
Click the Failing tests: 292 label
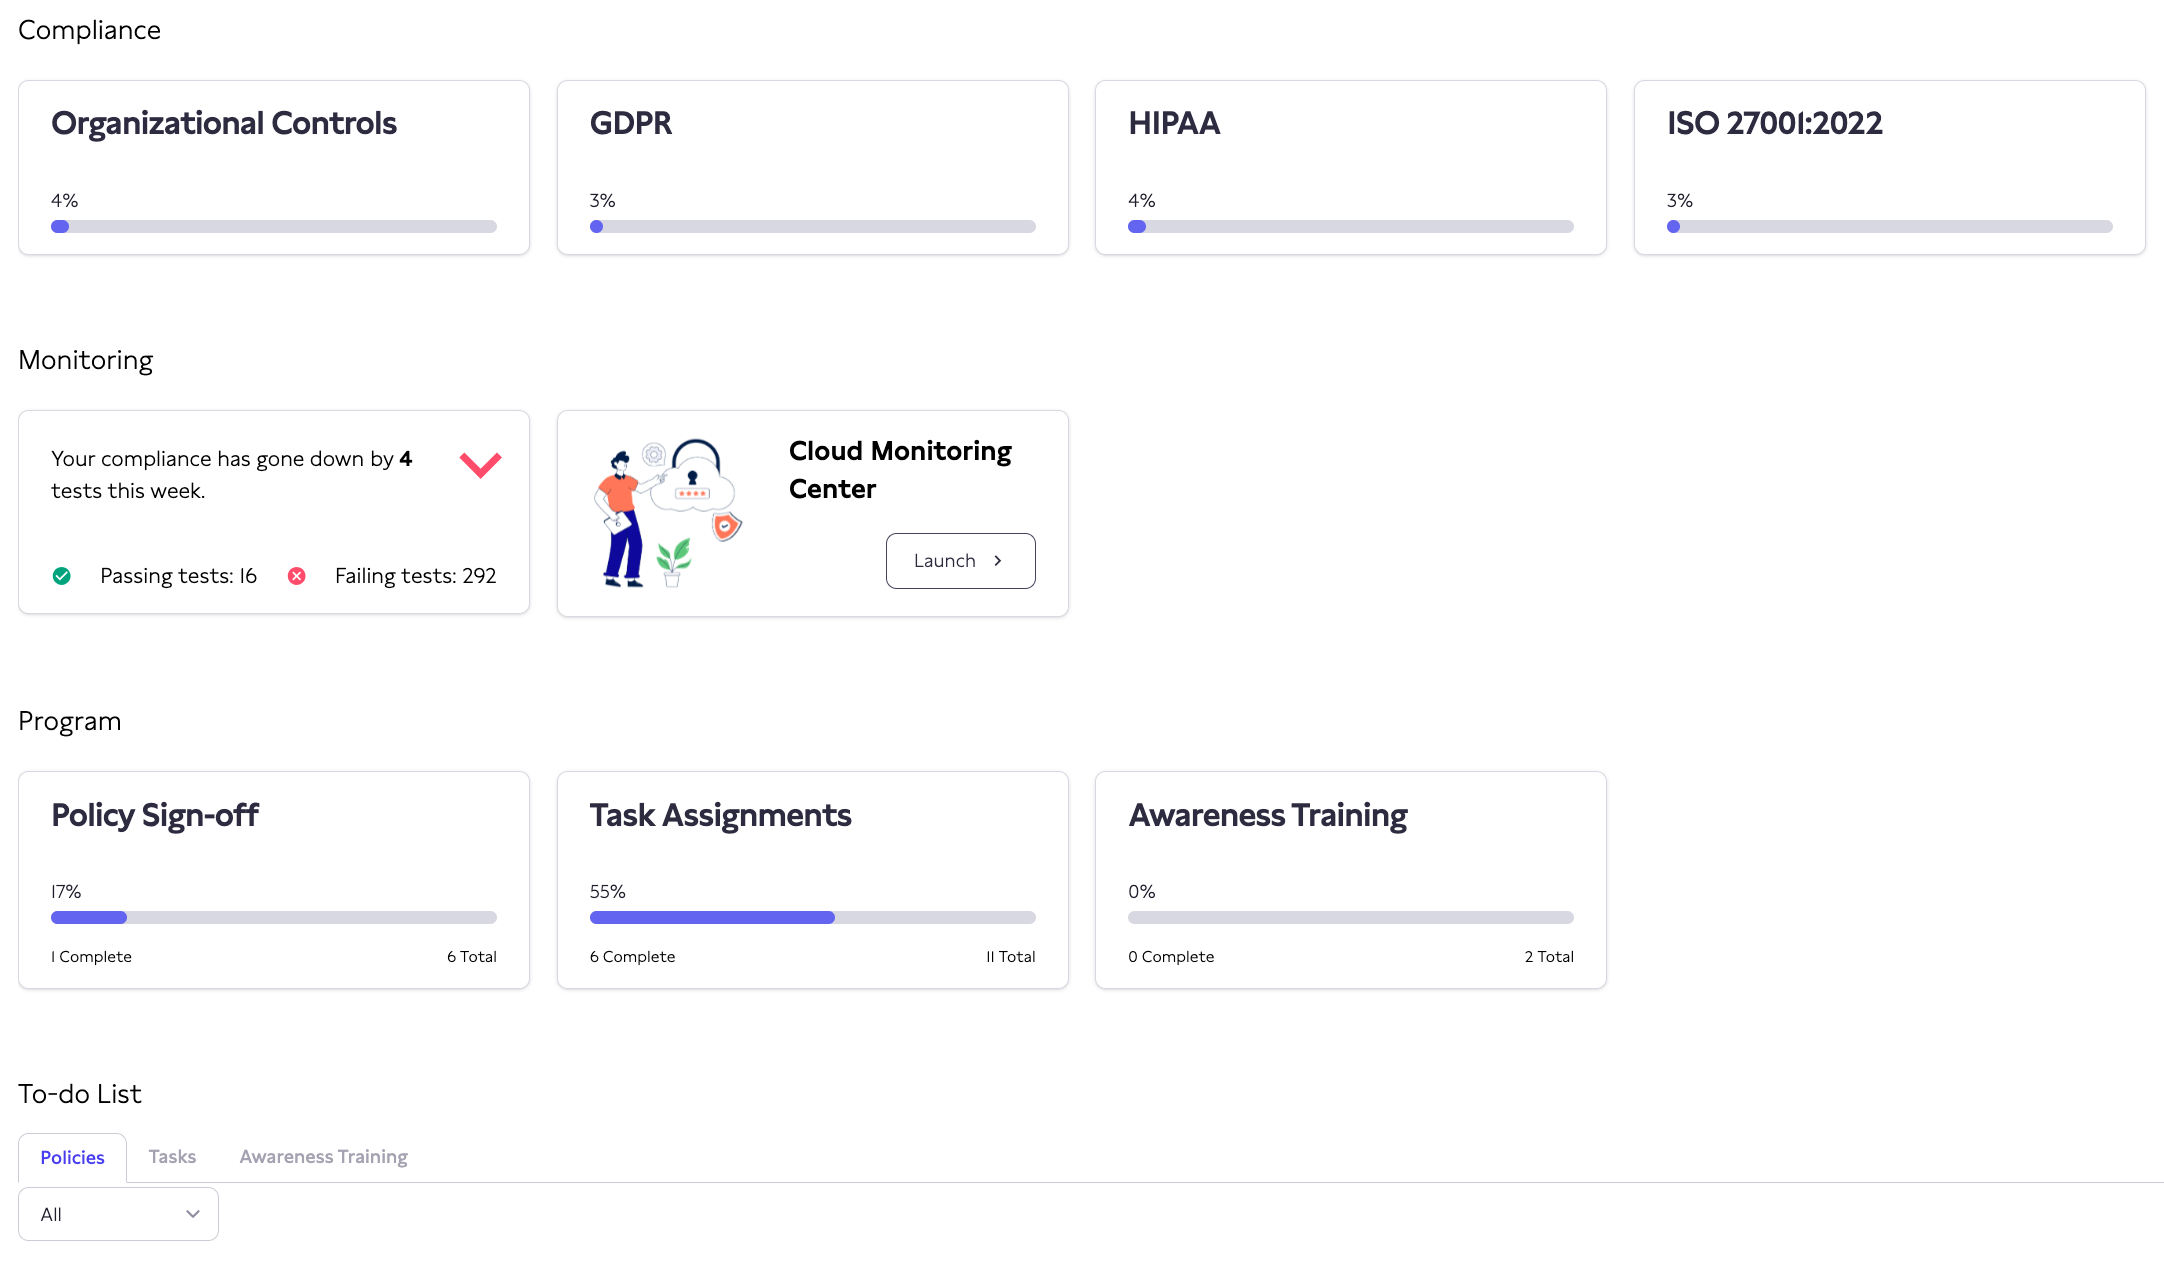pyautogui.click(x=416, y=576)
